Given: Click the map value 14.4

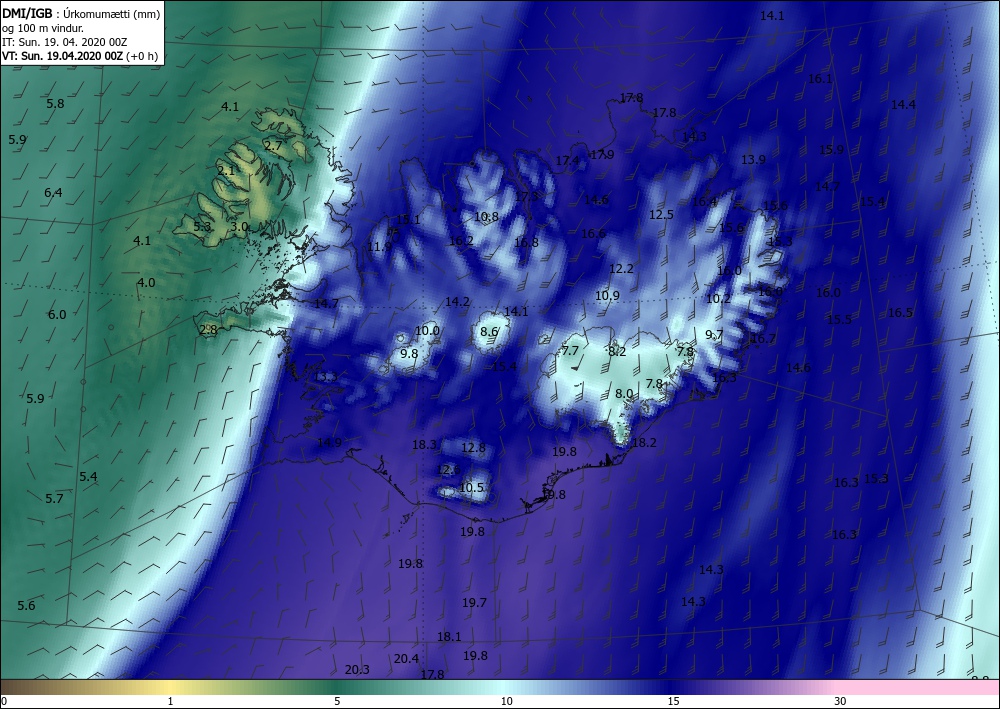Looking at the screenshot, I should coord(903,105).
